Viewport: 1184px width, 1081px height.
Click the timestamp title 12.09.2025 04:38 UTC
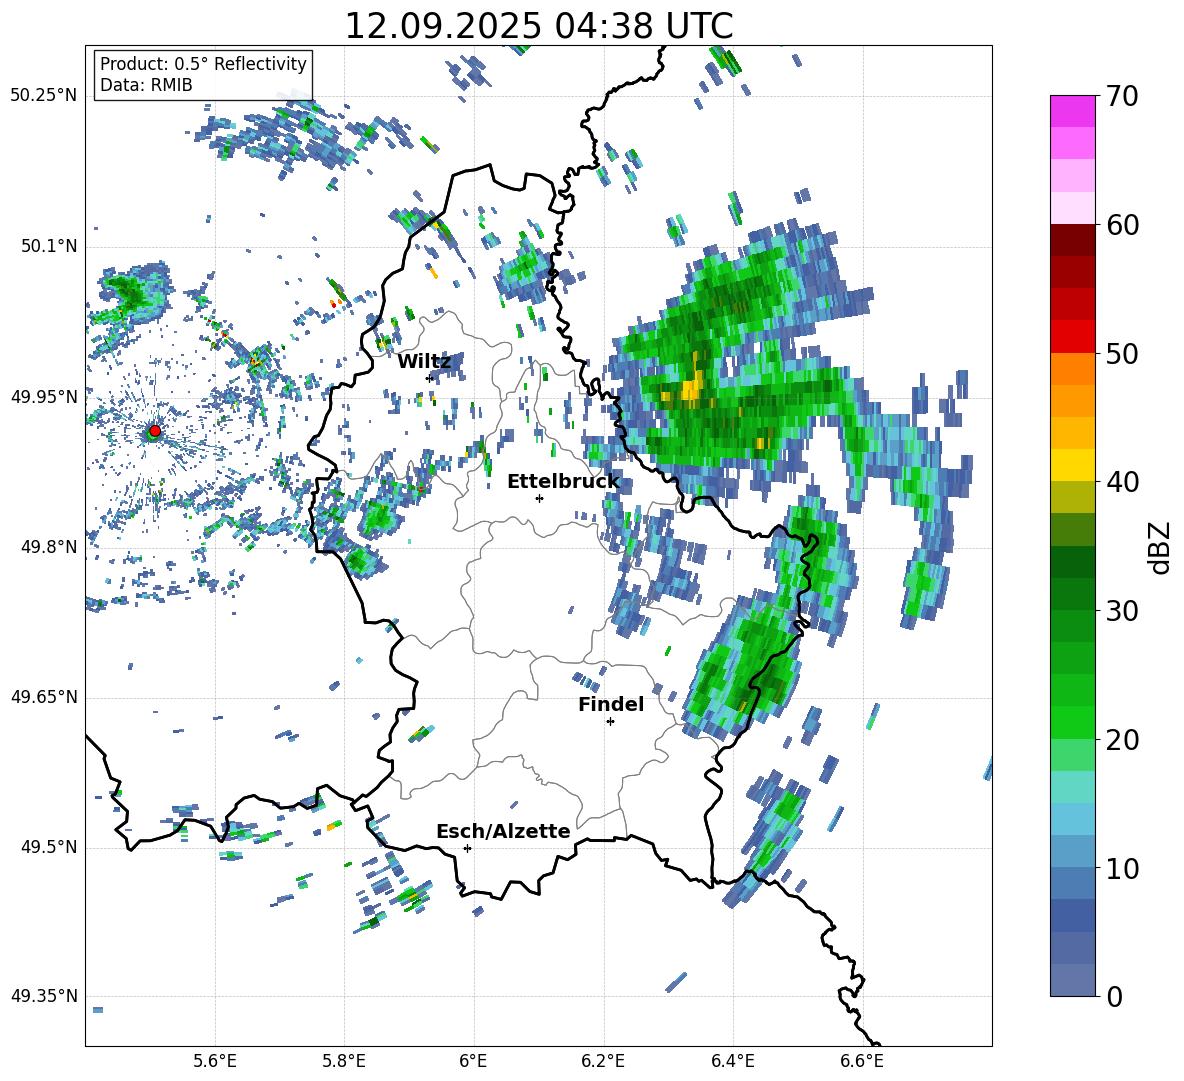539,26
